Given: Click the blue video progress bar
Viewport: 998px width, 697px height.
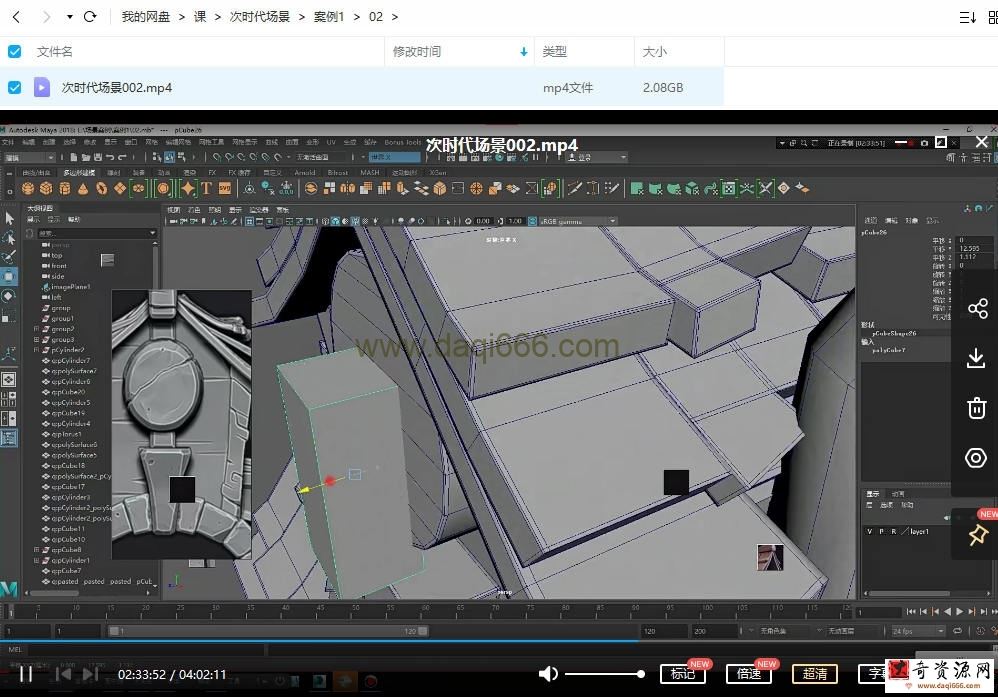Looking at the screenshot, I should point(318,641).
